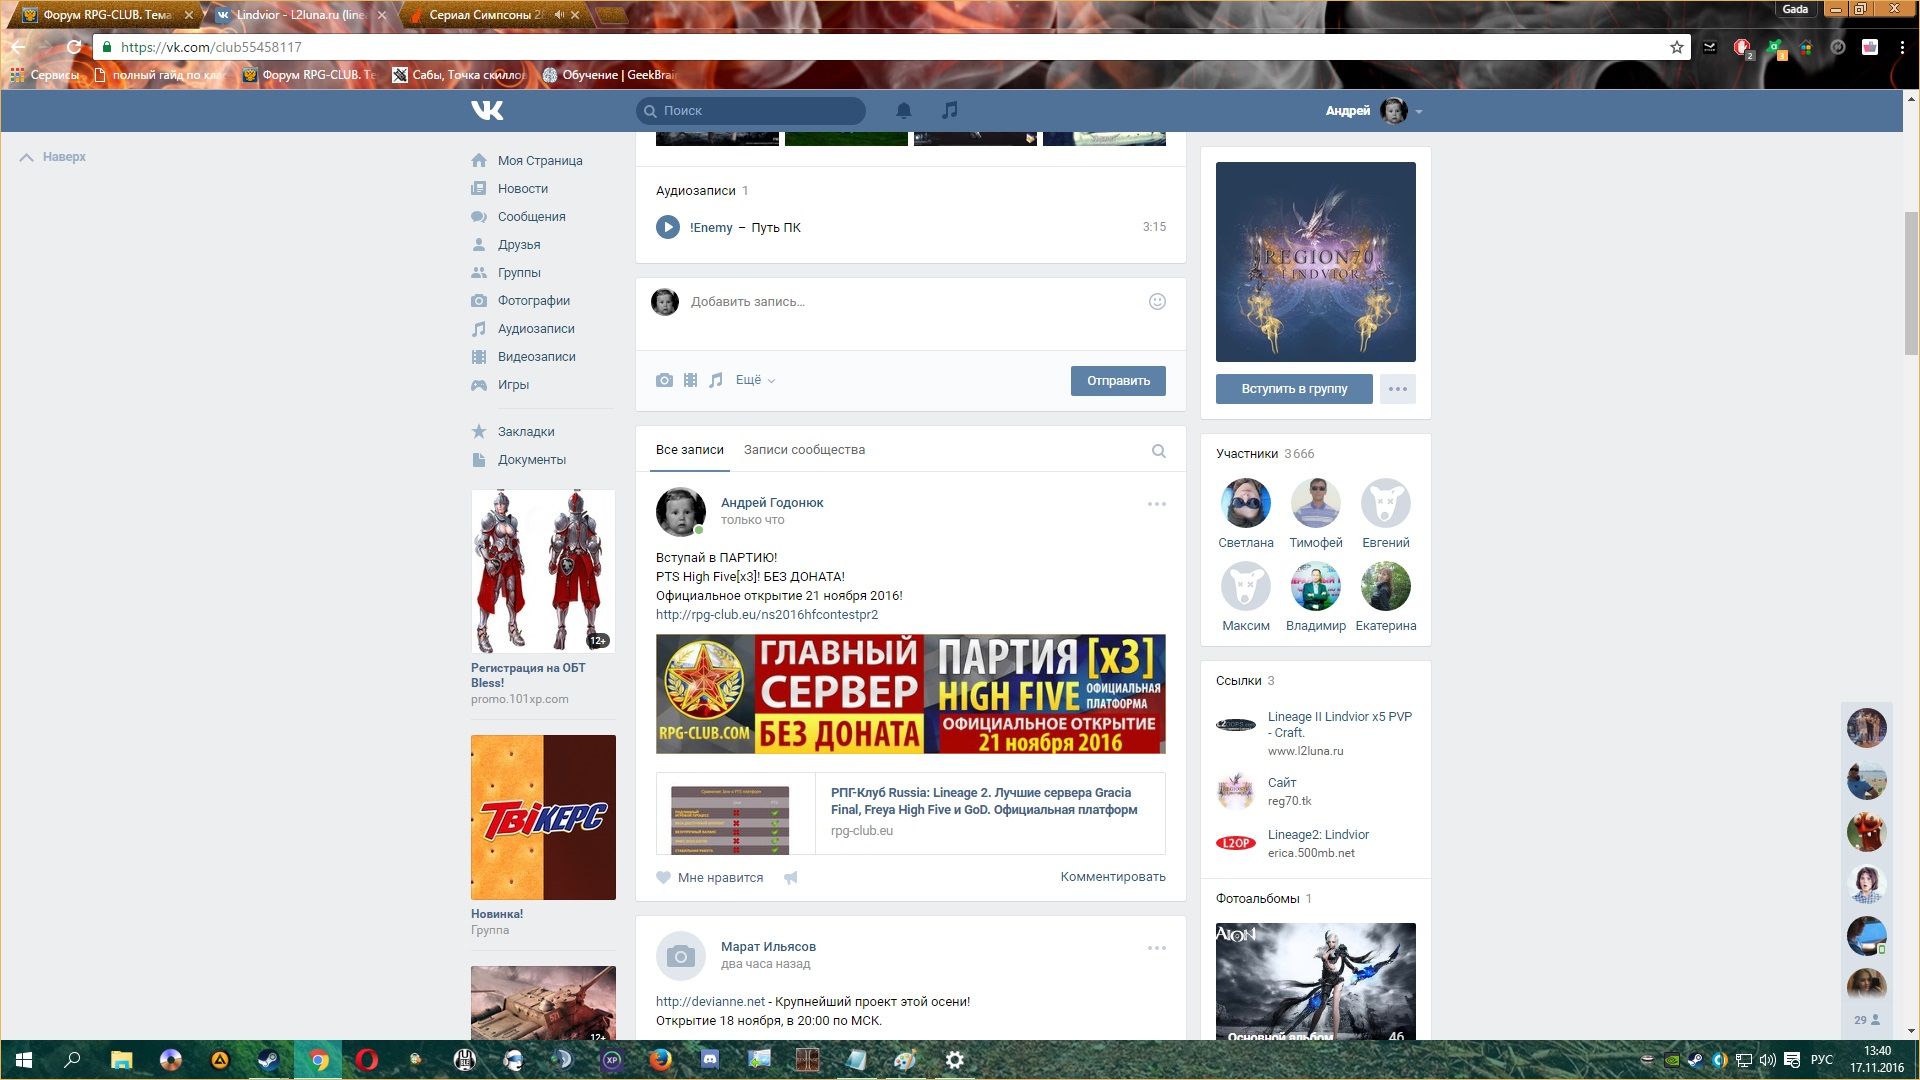Open the rpg-club.eu contest link in post
The width and height of the screenshot is (1920, 1080).
(x=767, y=614)
